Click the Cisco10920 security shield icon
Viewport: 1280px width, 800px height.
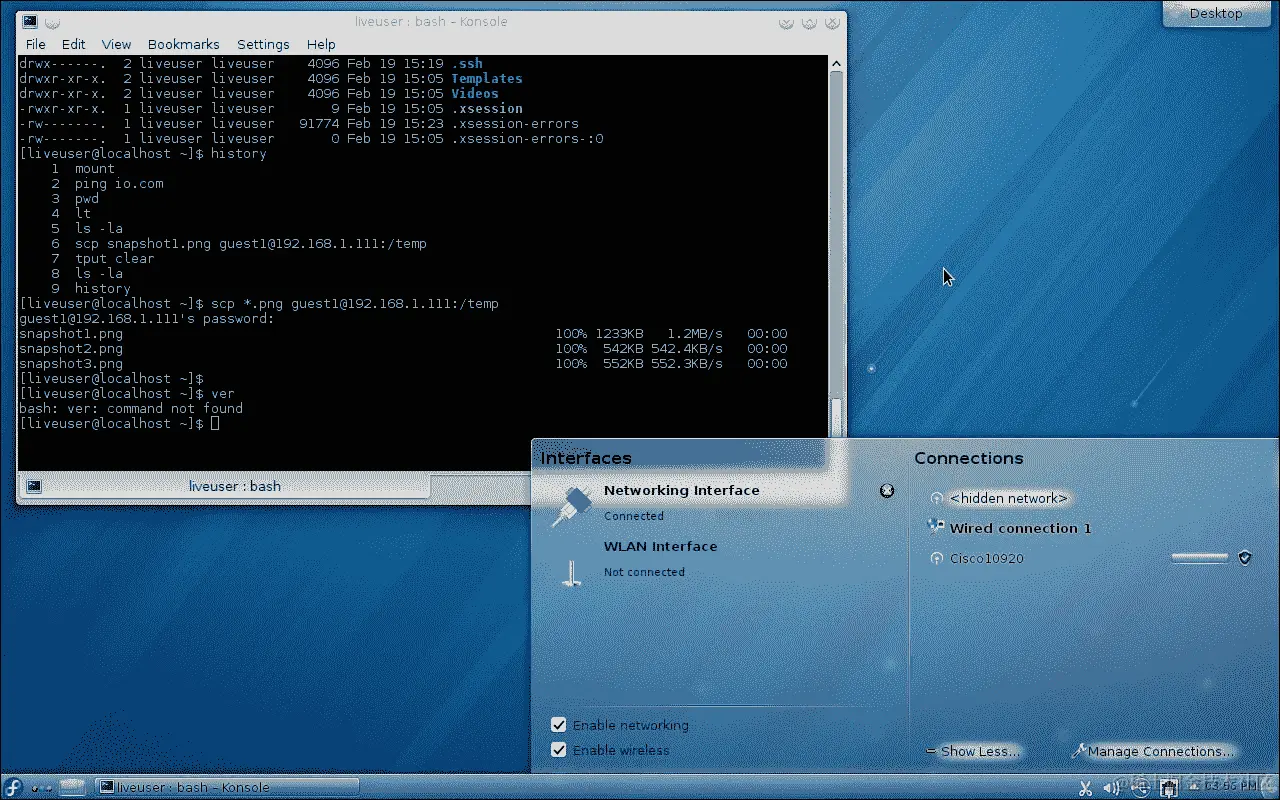(1245, 558)
